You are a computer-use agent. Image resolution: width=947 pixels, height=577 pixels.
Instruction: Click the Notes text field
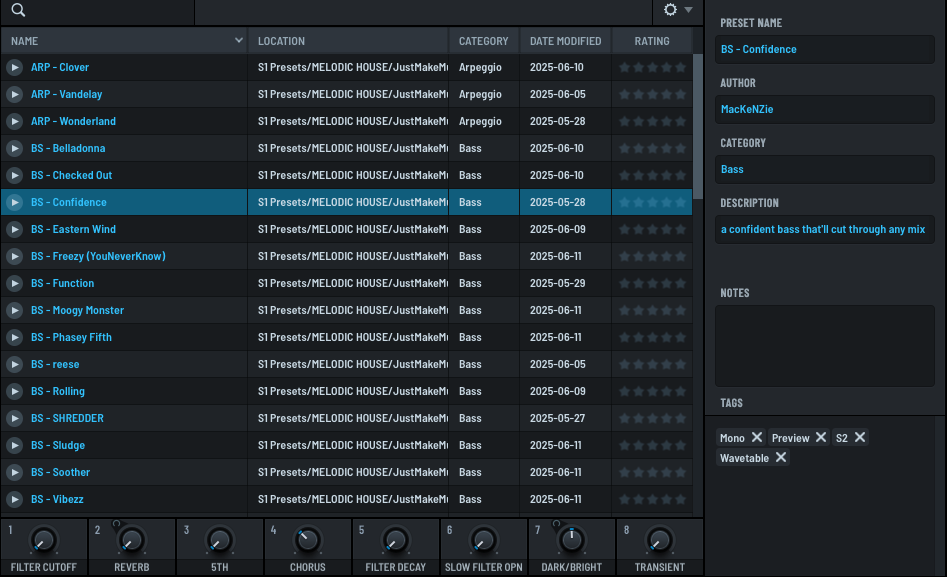[824, 346]
